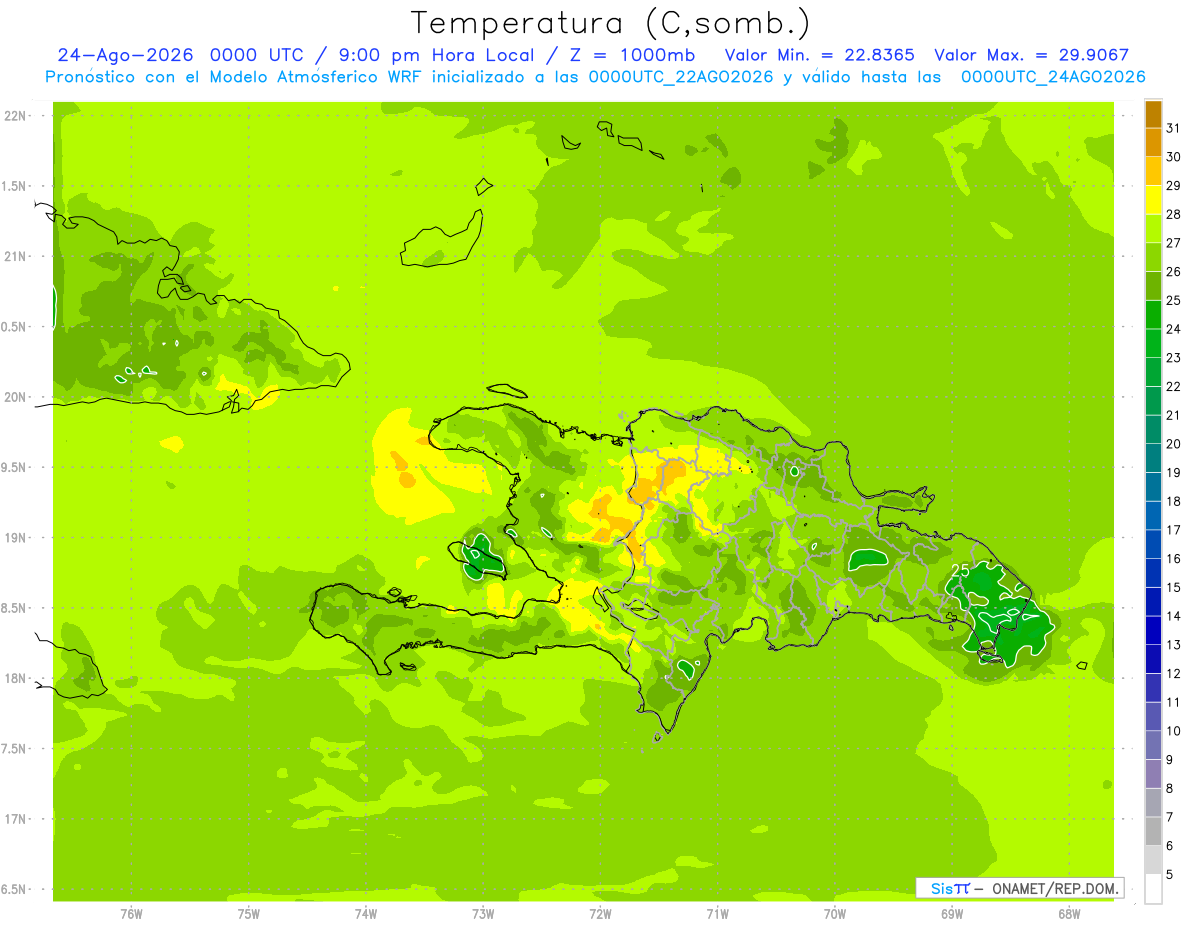Click the title "Temperatura (C,somb.)"
This screenshot has height=927, width=1200.
(x=611, y=24)
